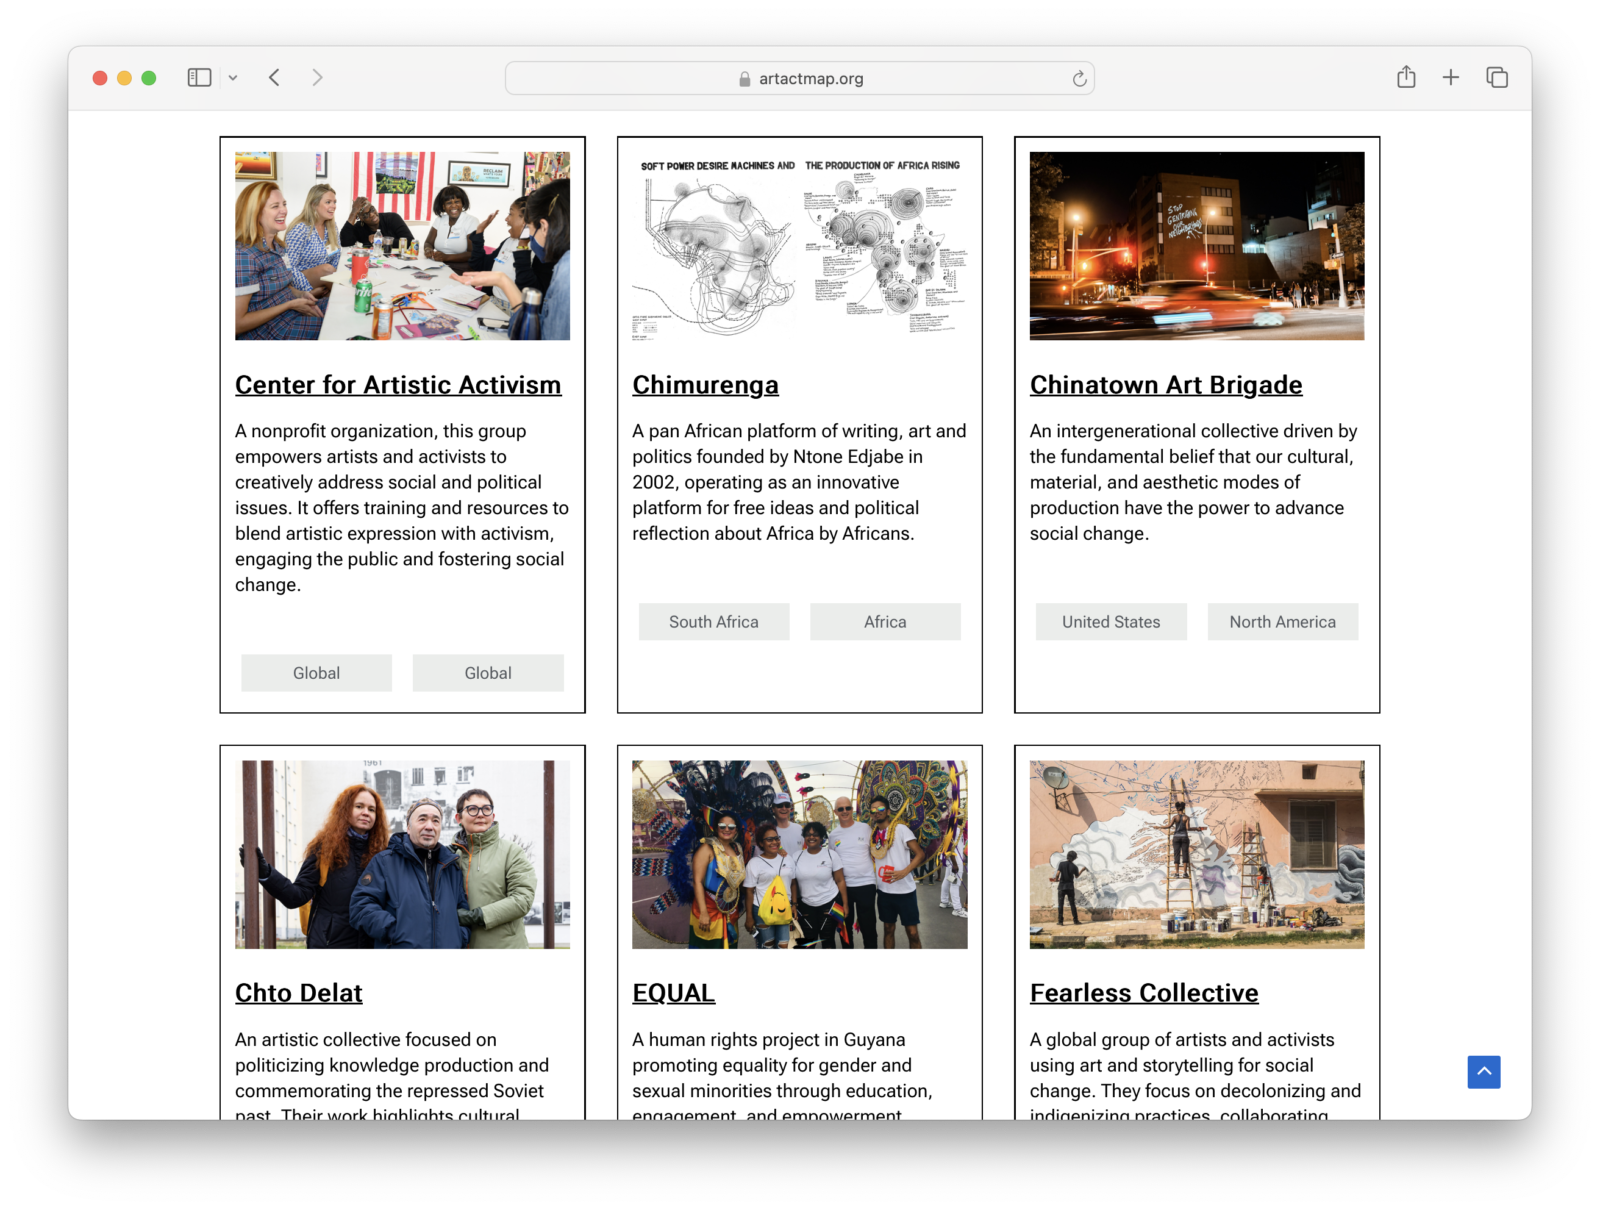Click the United States tag
The image size is (1600, 1210).
[x=1111, y=622]
